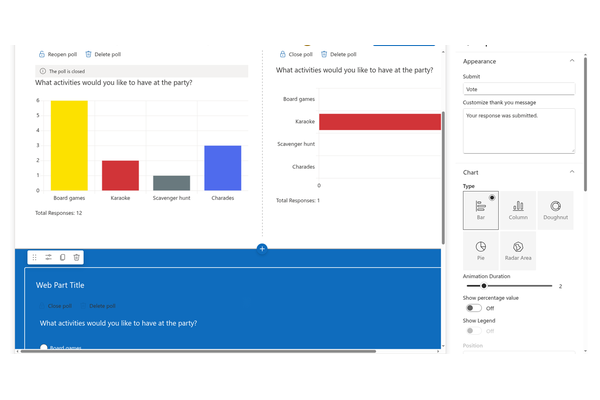Click the blue Charades column
600x400 pixels.
click(x=223, y=168)
